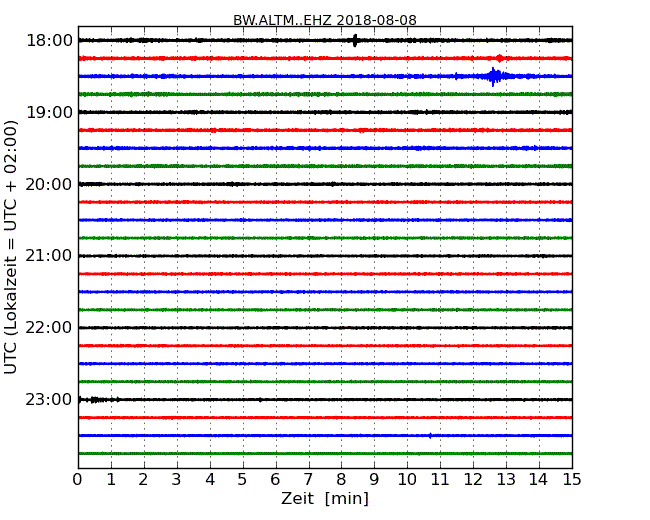Viewport: 650px width, 520px height.
Task: Click x-axis tick label '14'
Action: [x=539, y=480]
